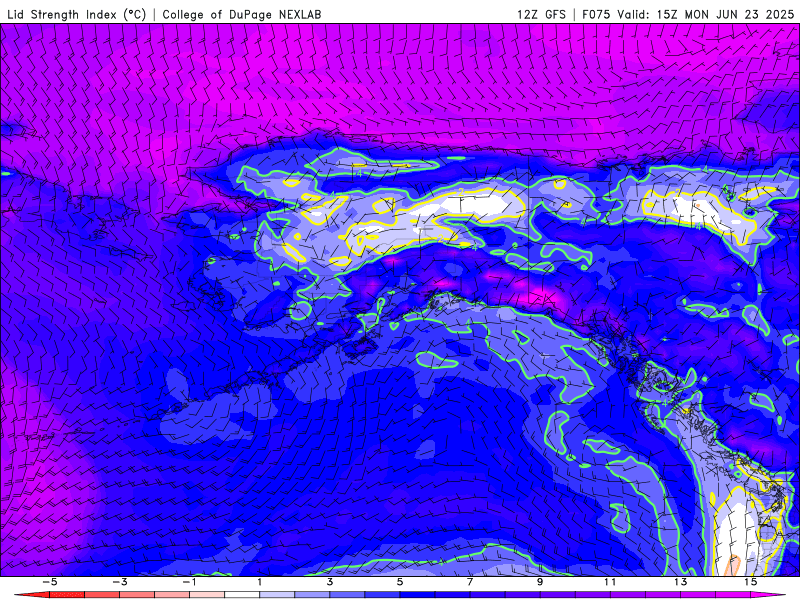
Task: Click the "3" color scale label
Action: (330, 582)
